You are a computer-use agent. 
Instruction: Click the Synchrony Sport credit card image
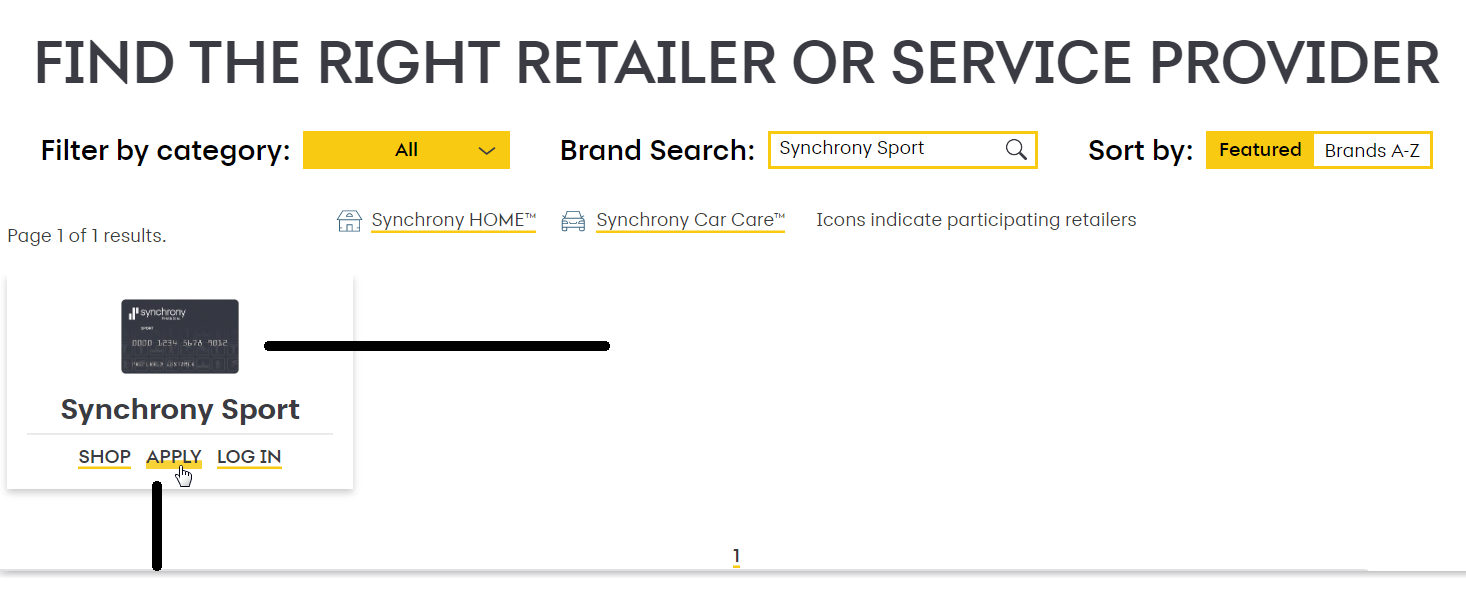tap(180, 337)
